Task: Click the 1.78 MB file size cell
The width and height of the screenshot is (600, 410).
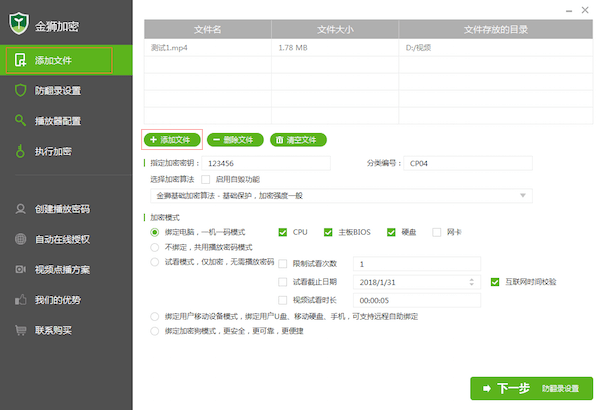Action: (335, 48)
